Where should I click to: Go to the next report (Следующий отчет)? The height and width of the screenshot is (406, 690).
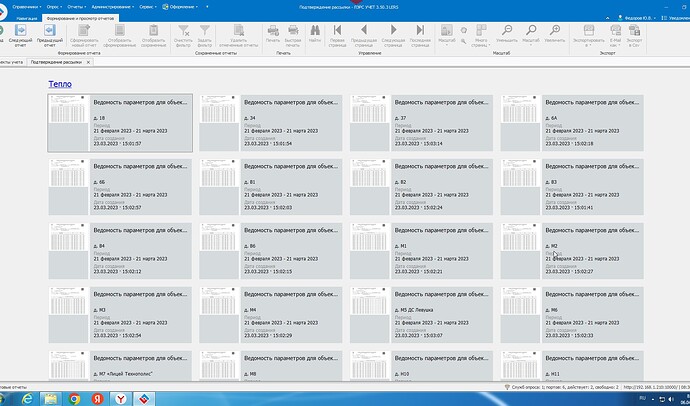coord(21,35)
